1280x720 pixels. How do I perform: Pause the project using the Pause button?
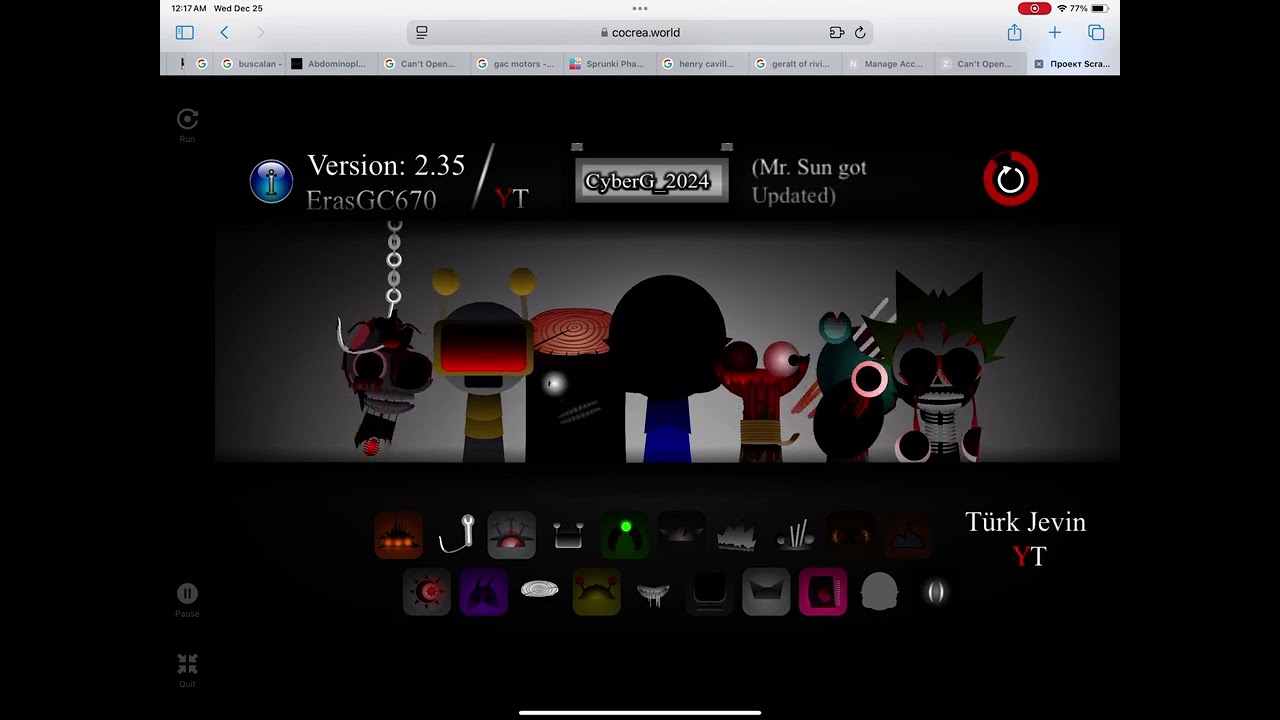[x=187, y=600]
